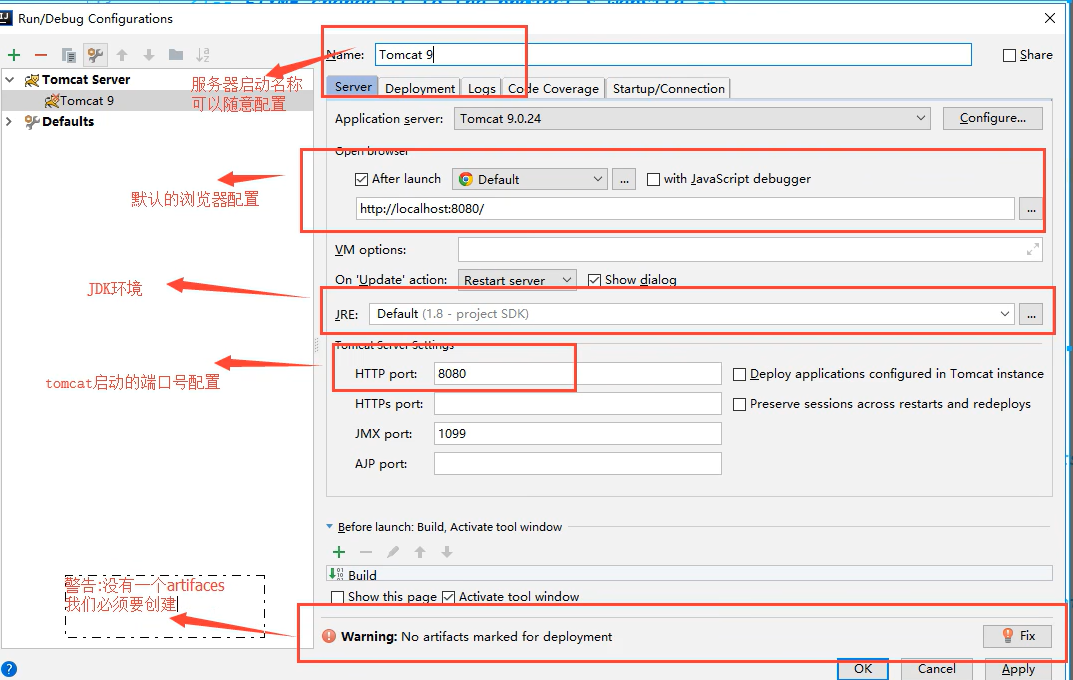Open edit defaults wrench icon
The height and width of the screenshot is (680, 1073).
(95, 55)
